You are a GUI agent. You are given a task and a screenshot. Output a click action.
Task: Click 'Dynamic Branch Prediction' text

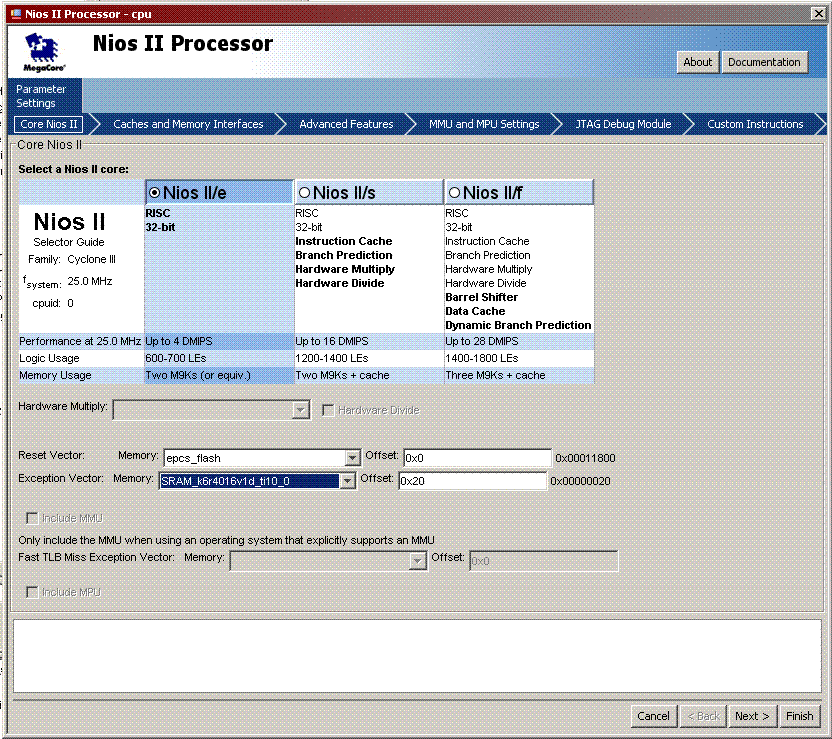point(518,325)
